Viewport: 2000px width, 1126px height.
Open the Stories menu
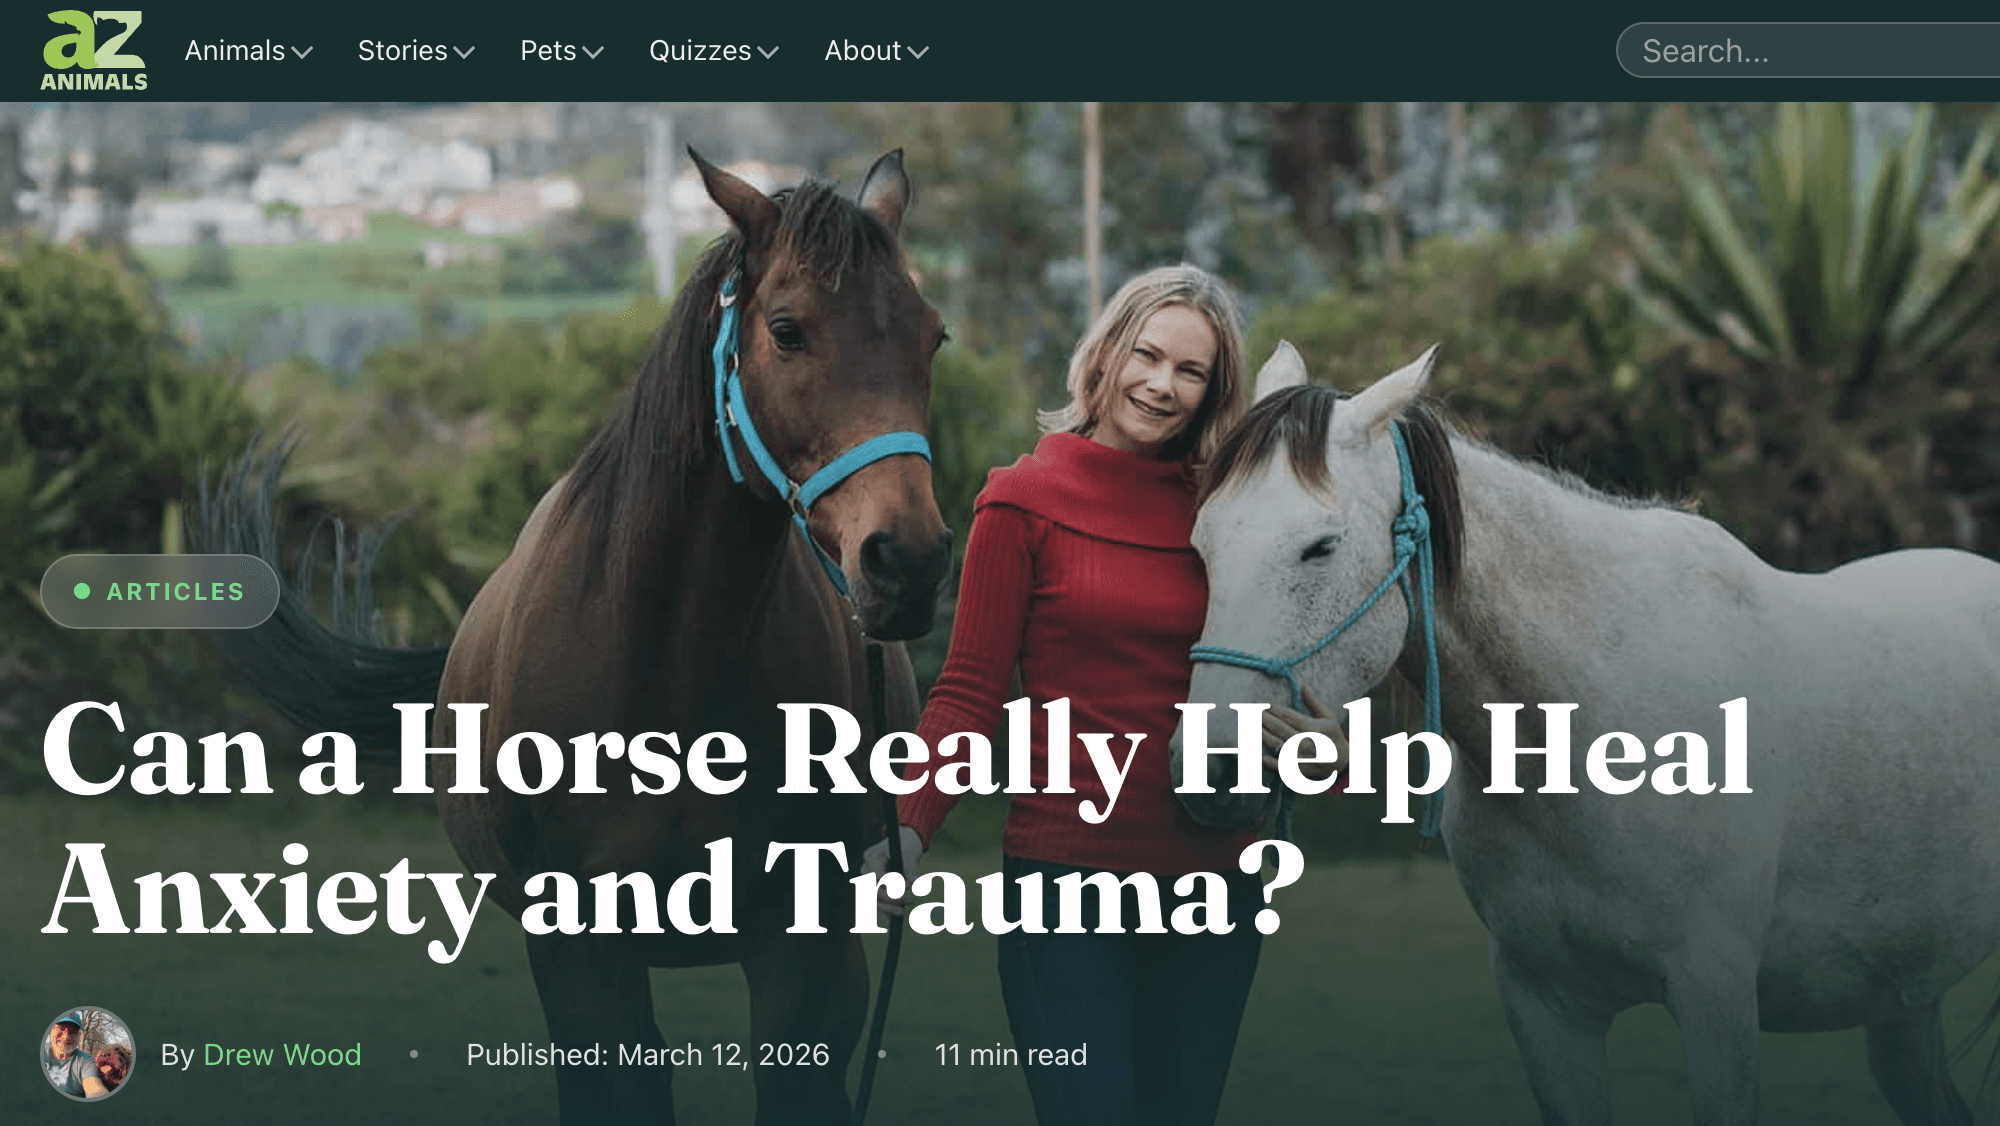[x=416, y=51]
